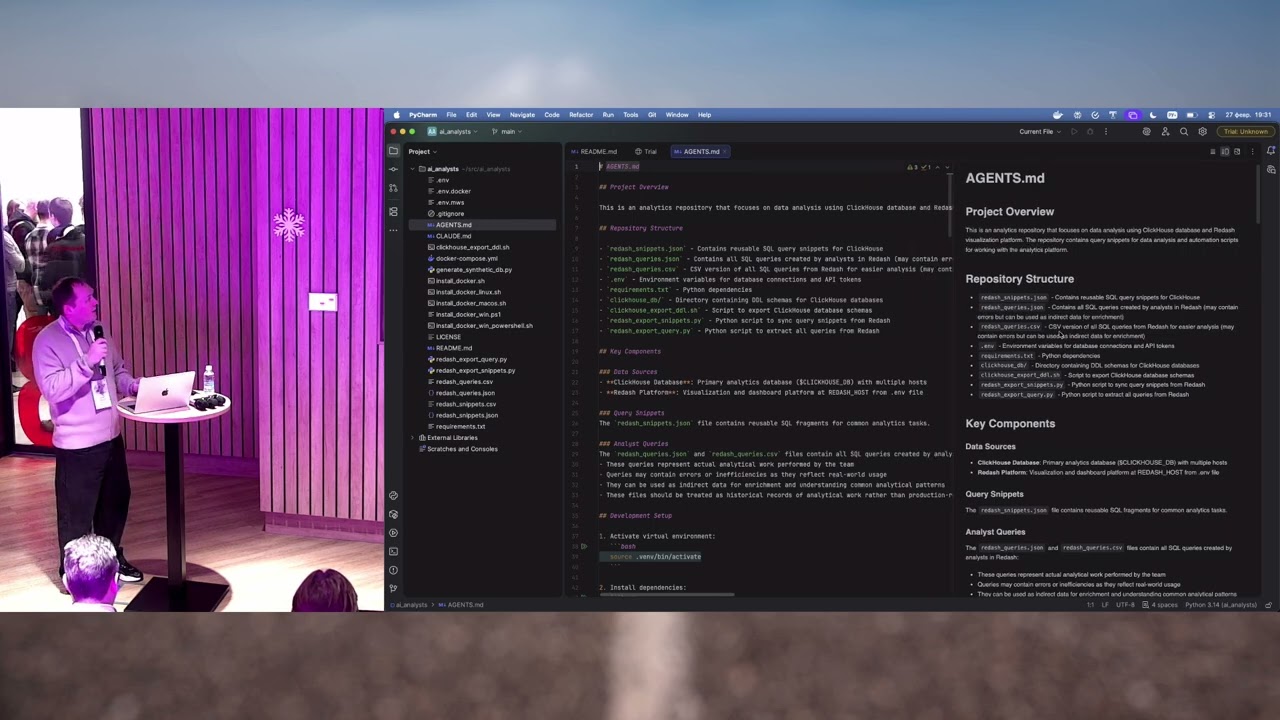The height and width of the screenshot is (720, 1280).
Task: Select redash_queries.json file
Action: pyautogui.click(x=461, y=393)
